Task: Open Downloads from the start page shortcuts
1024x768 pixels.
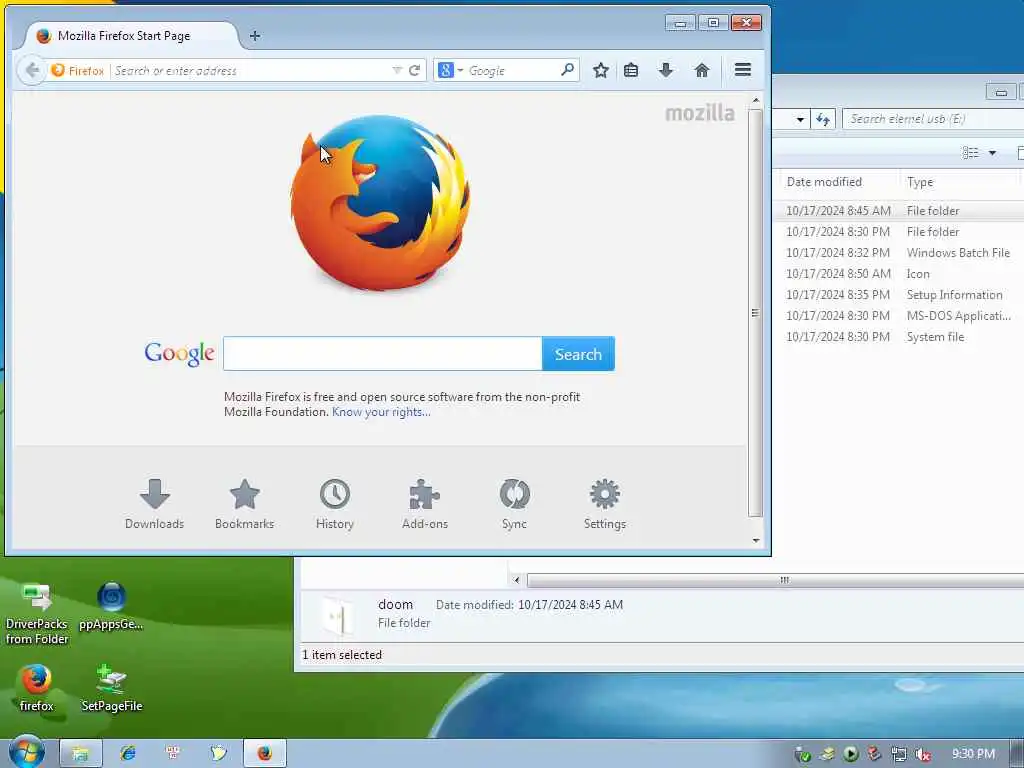Action: pyautogui.click(x=155, y=504)
